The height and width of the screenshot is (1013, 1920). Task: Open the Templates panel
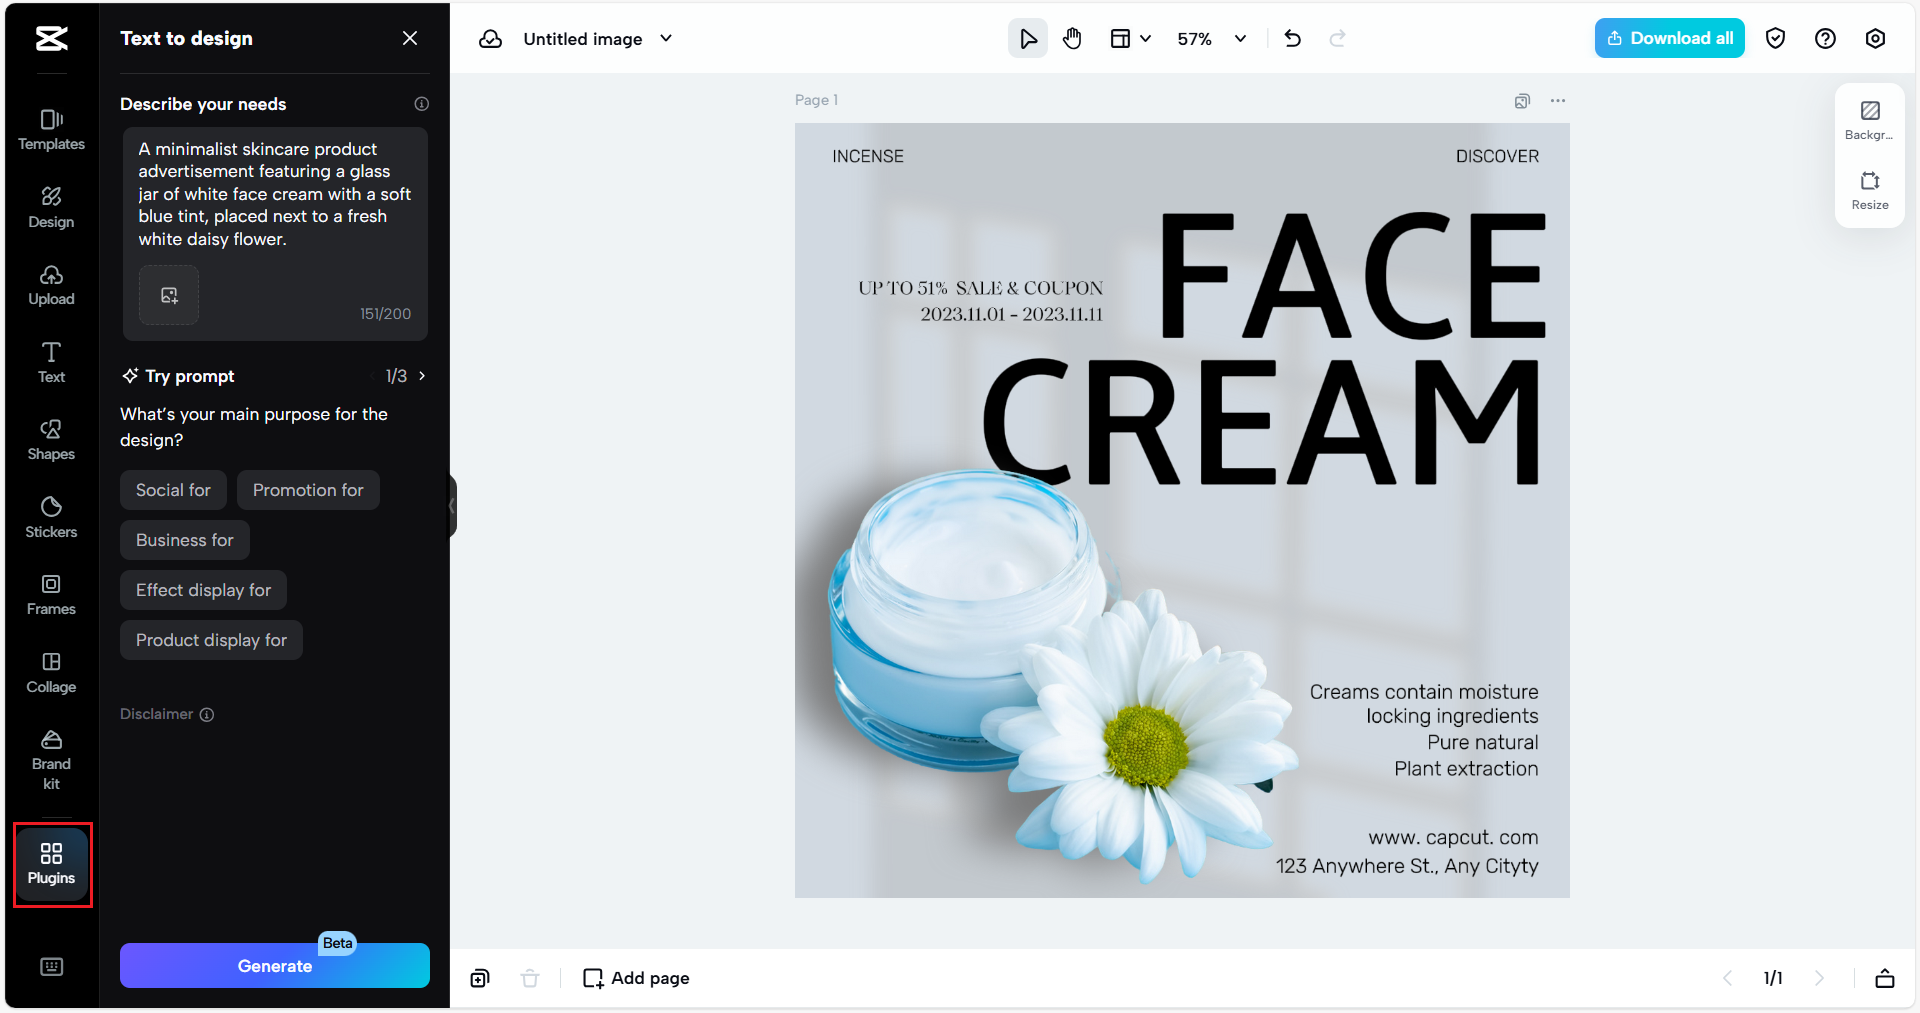[x=51, y=128]
